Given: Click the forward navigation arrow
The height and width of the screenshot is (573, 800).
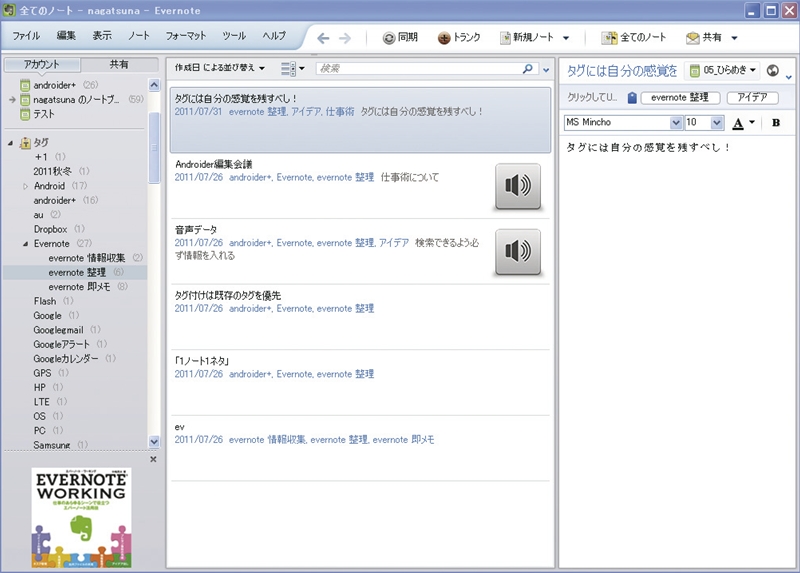Looking at the screenshot, I should (x=345, y=38).
